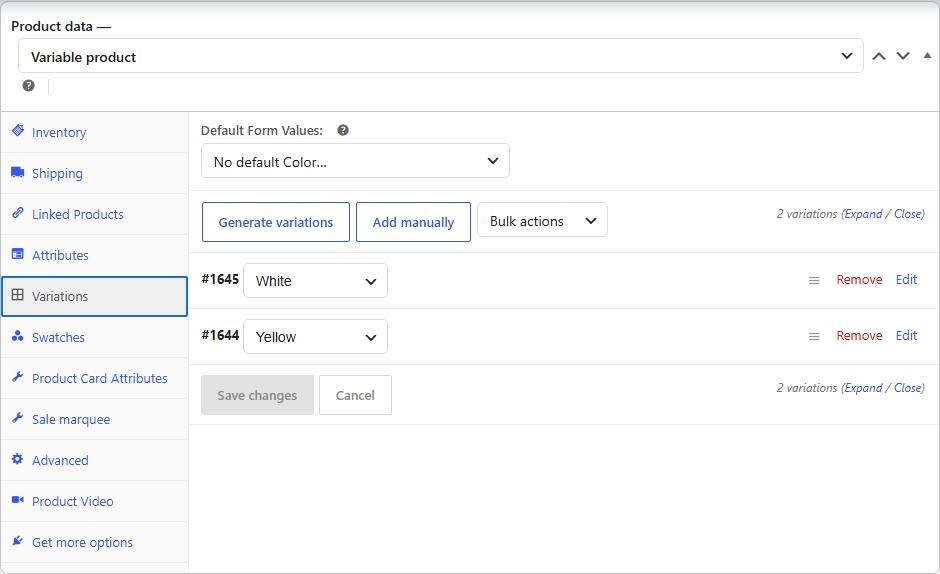
Task: Click help icon beside Default Form Values
Action: [343, 130]
